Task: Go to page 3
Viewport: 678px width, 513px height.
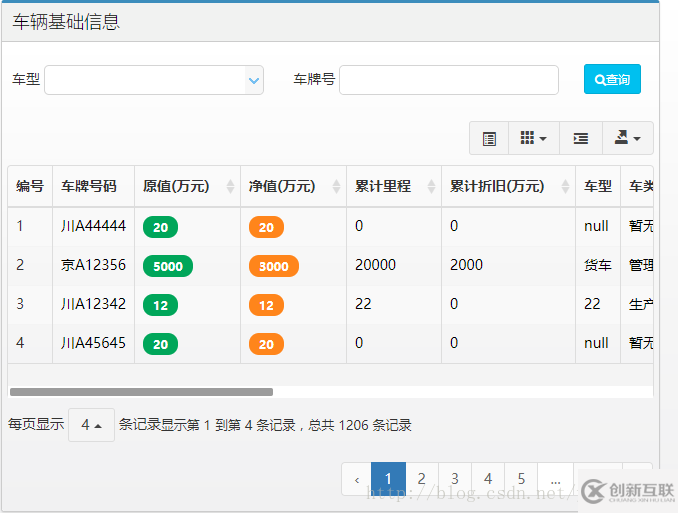Action: (455, 479)
